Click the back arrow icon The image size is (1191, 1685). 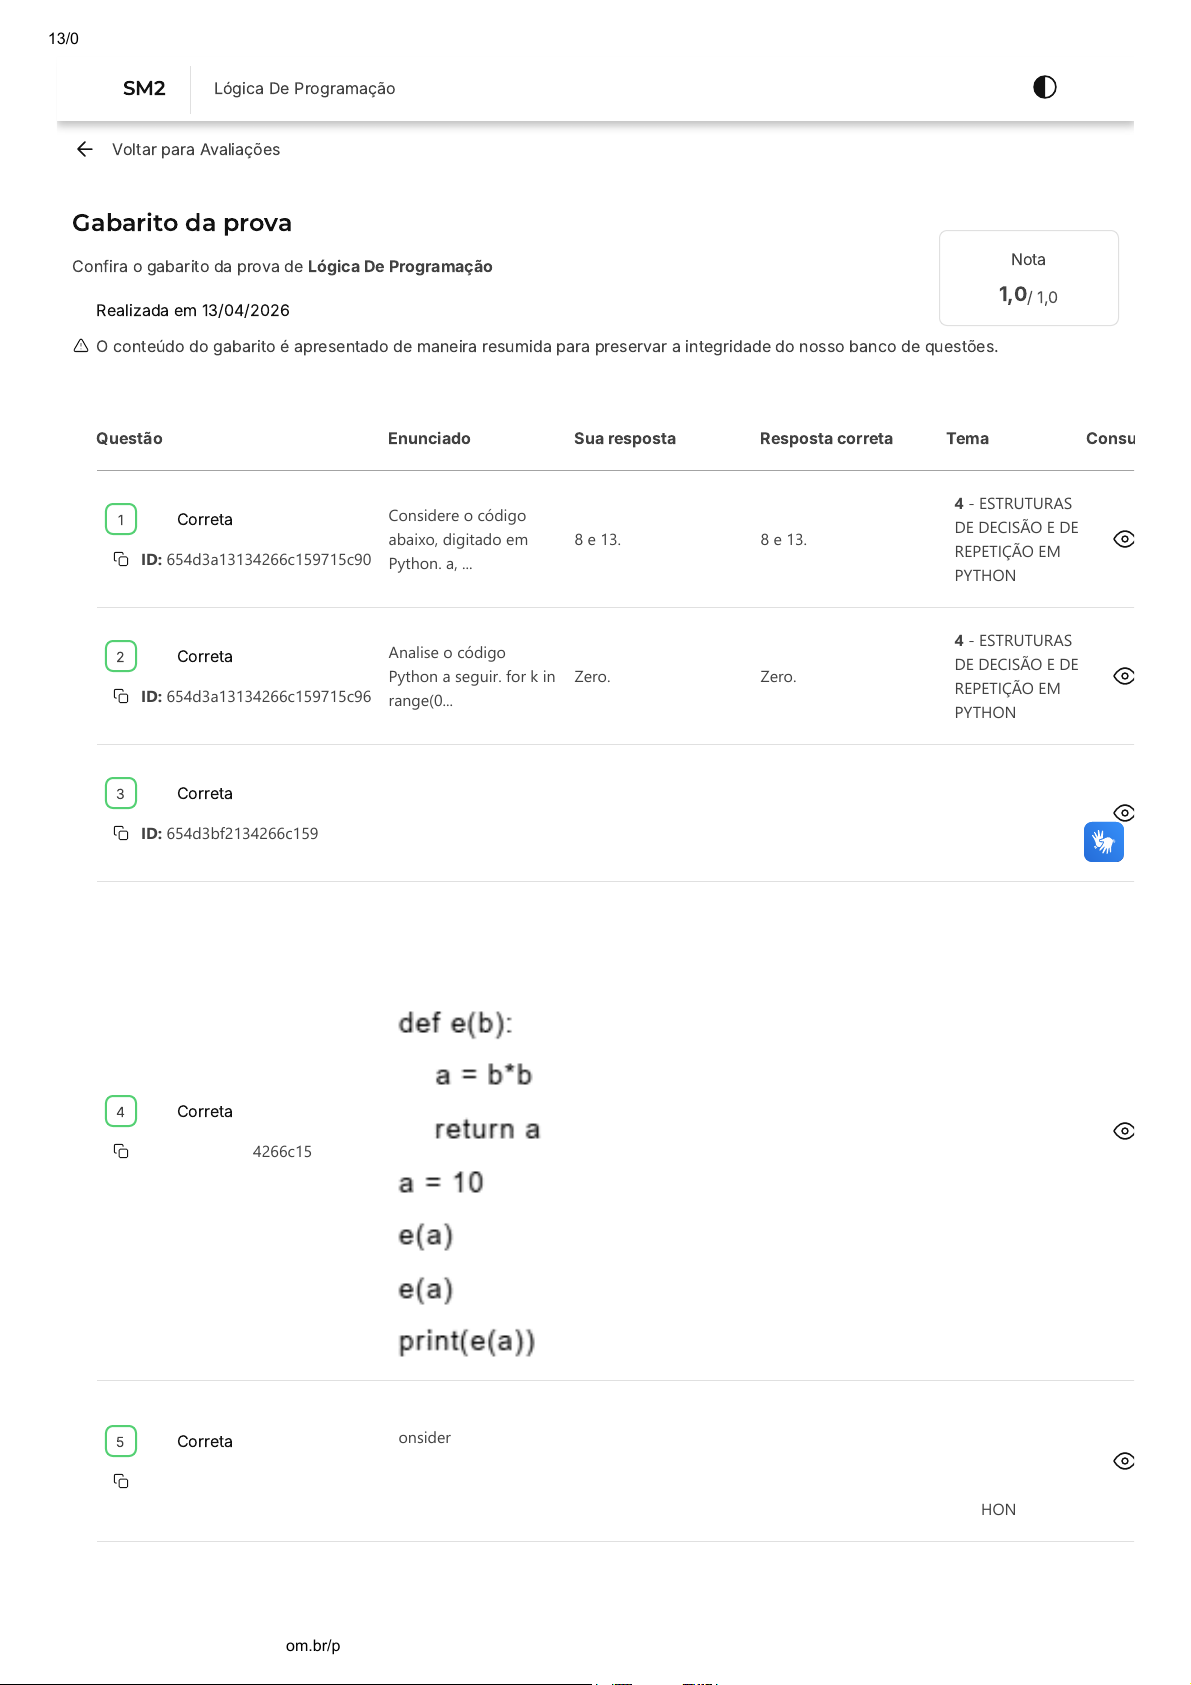(85, 149)
